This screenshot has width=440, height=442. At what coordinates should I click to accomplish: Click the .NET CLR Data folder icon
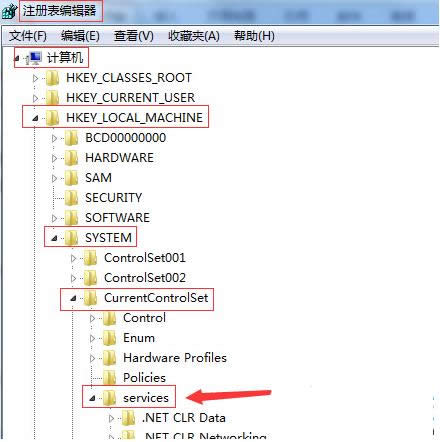[x=128, y=418]
